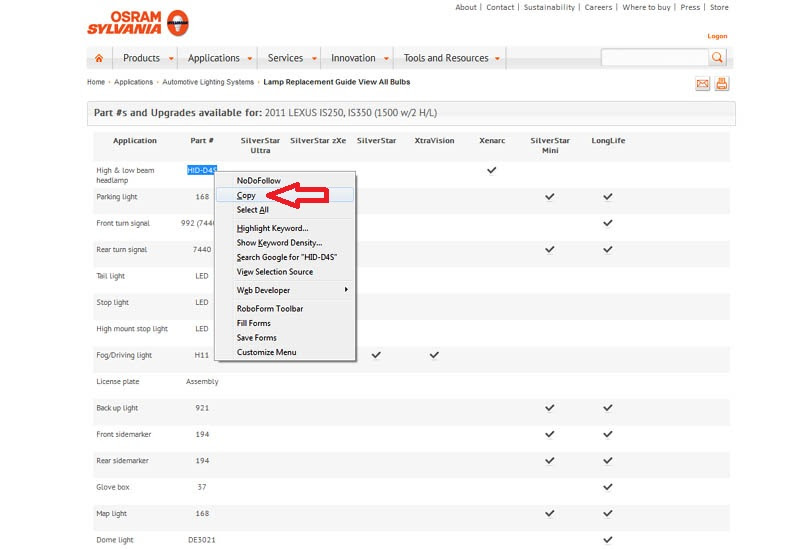Choose View Selection Source
Screen dimensions: 800x549
[285, 272]
